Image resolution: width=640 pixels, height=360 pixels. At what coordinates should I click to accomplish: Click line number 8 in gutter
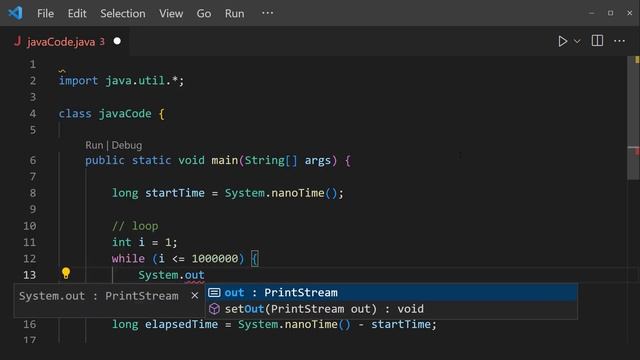point(33,193)
